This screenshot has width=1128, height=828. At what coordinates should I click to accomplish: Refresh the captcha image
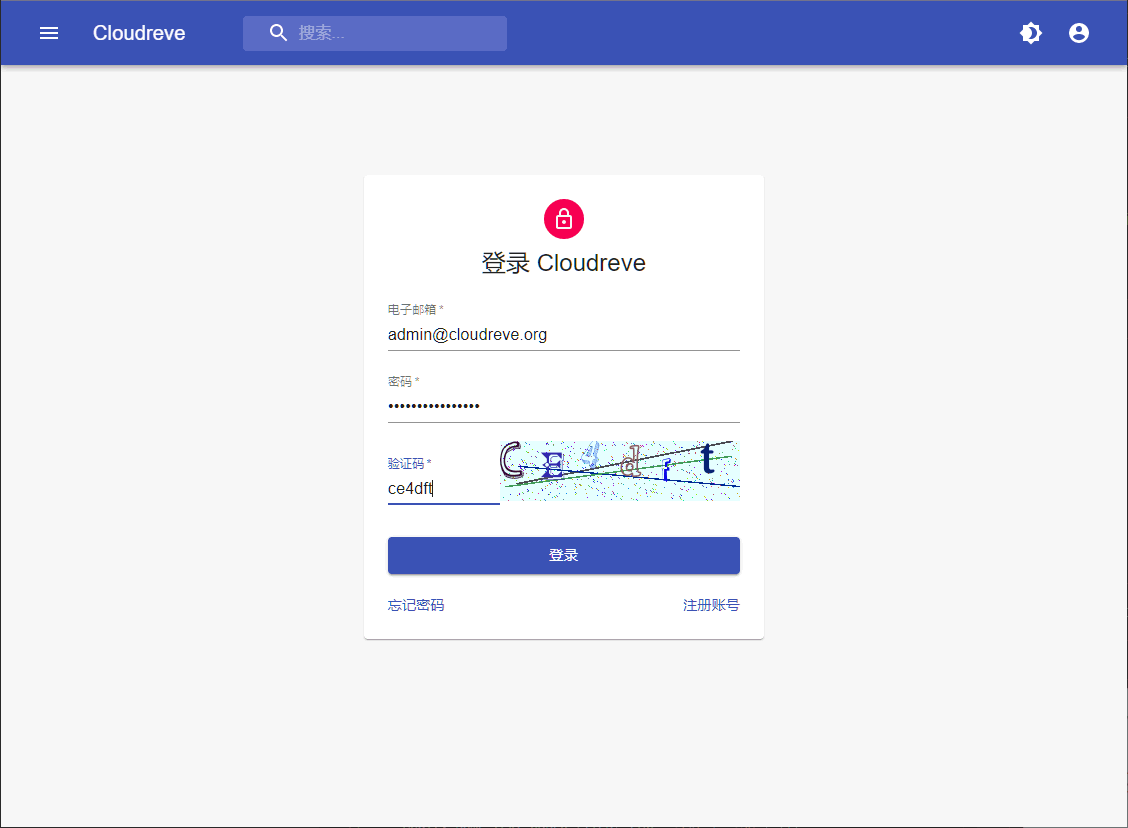(x=620, y=471)
